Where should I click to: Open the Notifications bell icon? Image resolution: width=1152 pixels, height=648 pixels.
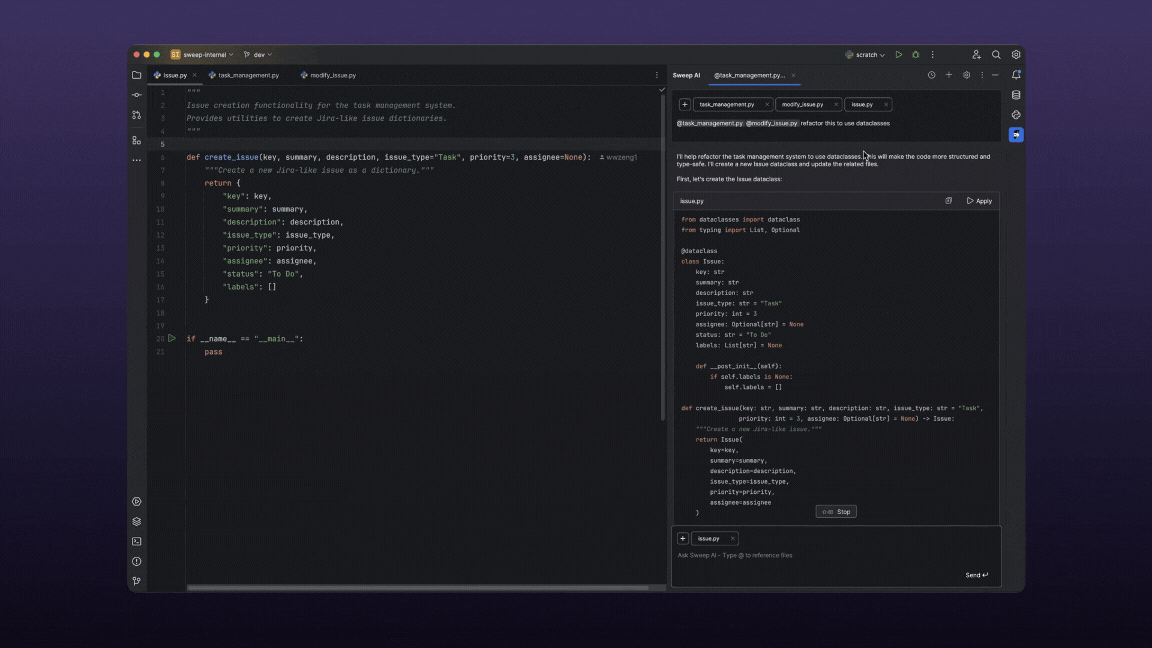coord(1016,75)
